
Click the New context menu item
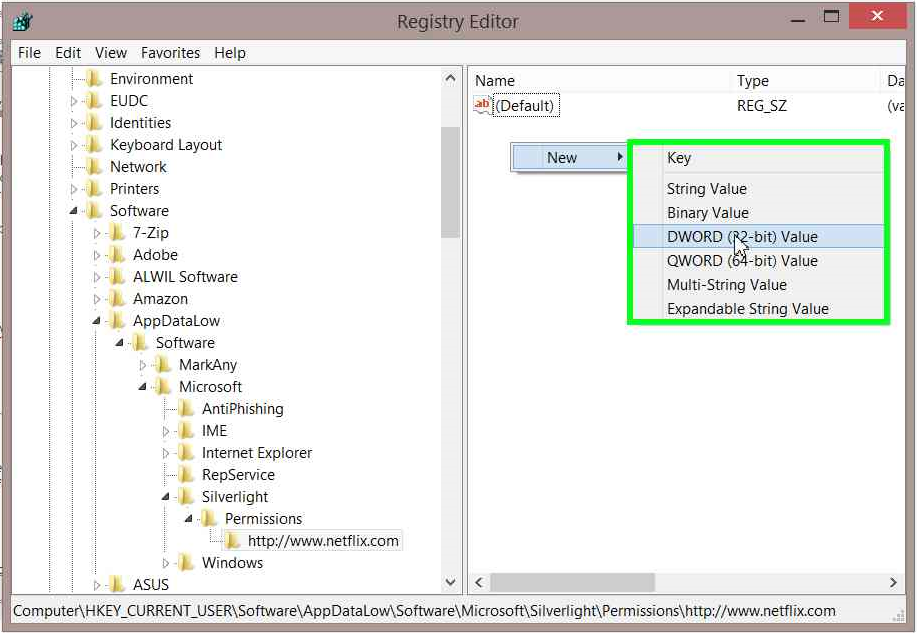[x=570, y=157]
